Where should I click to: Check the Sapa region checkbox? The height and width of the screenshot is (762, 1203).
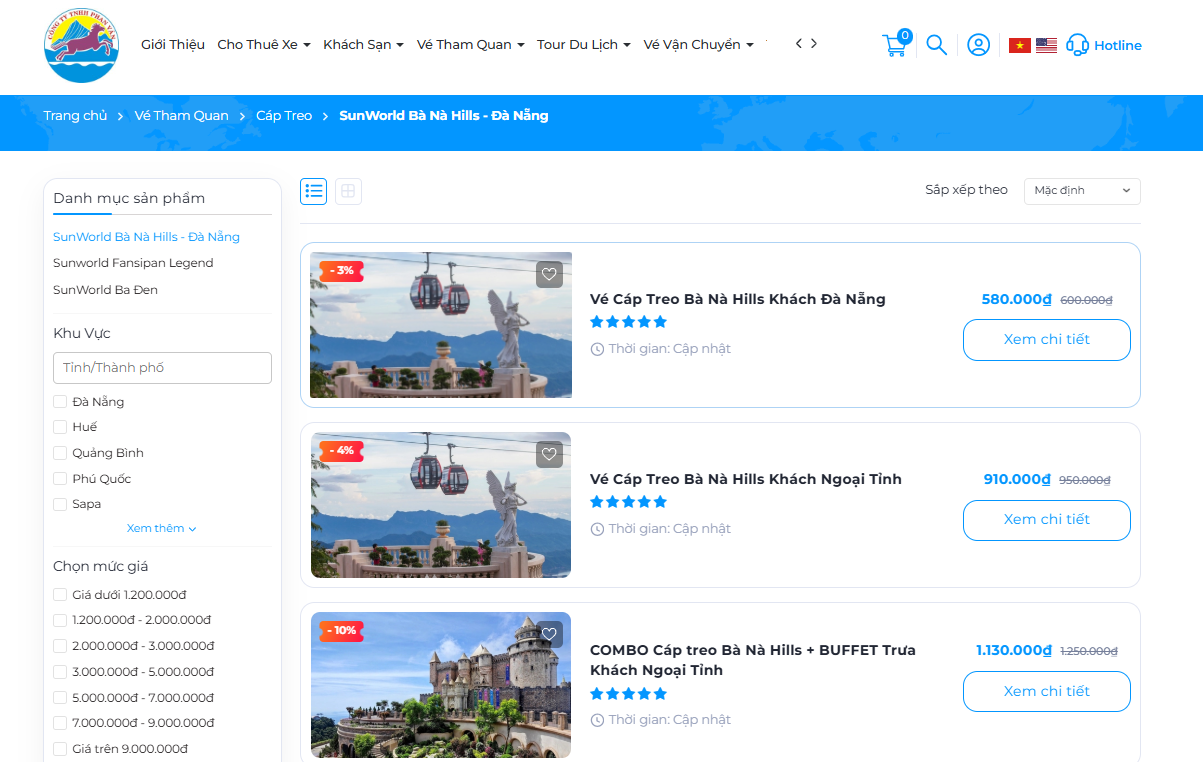60,504
